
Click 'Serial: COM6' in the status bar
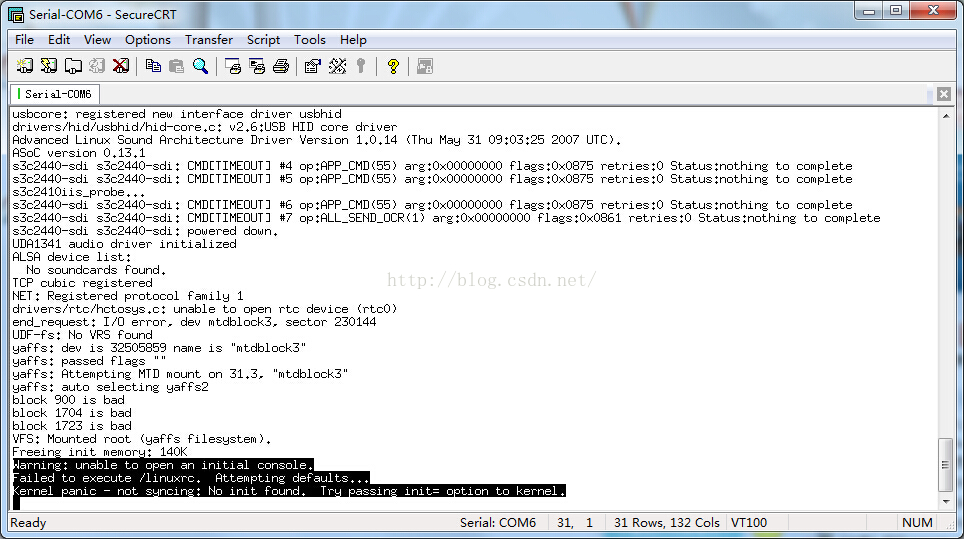click(498, 523)
